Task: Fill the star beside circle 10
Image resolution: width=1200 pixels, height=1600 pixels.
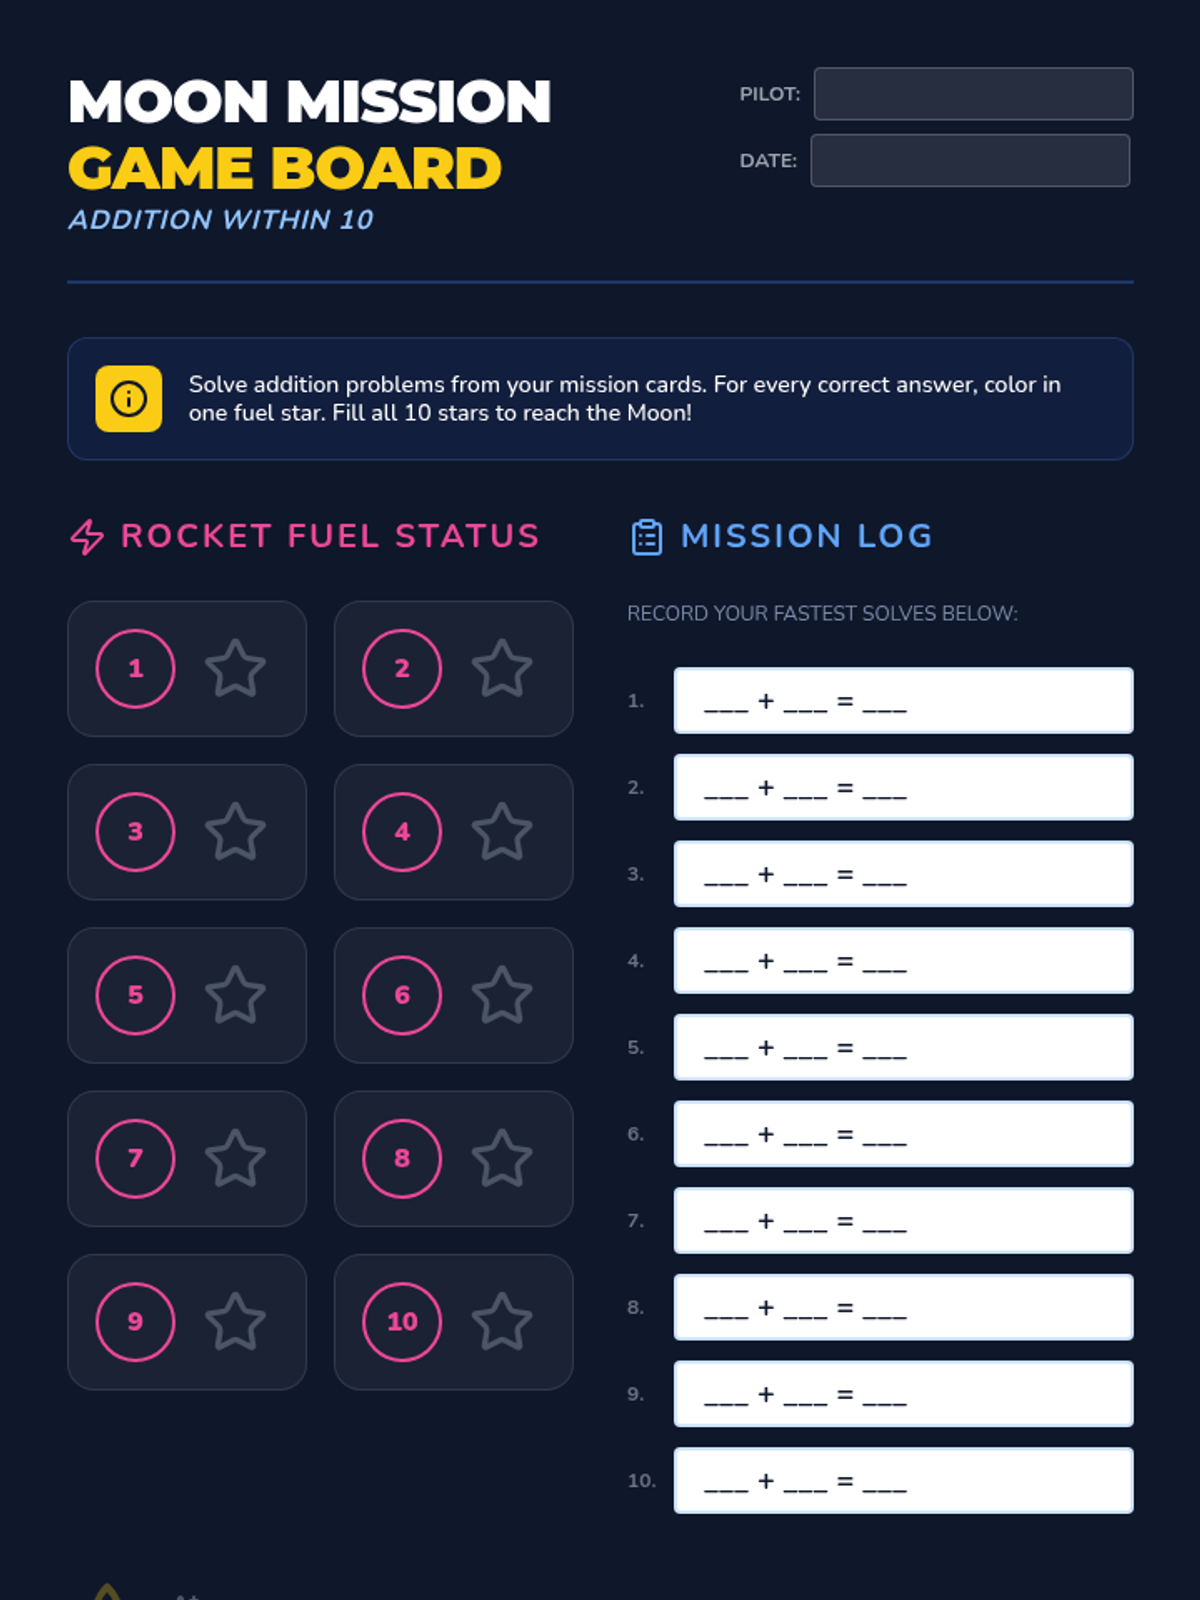Action: coord(502,1321)
